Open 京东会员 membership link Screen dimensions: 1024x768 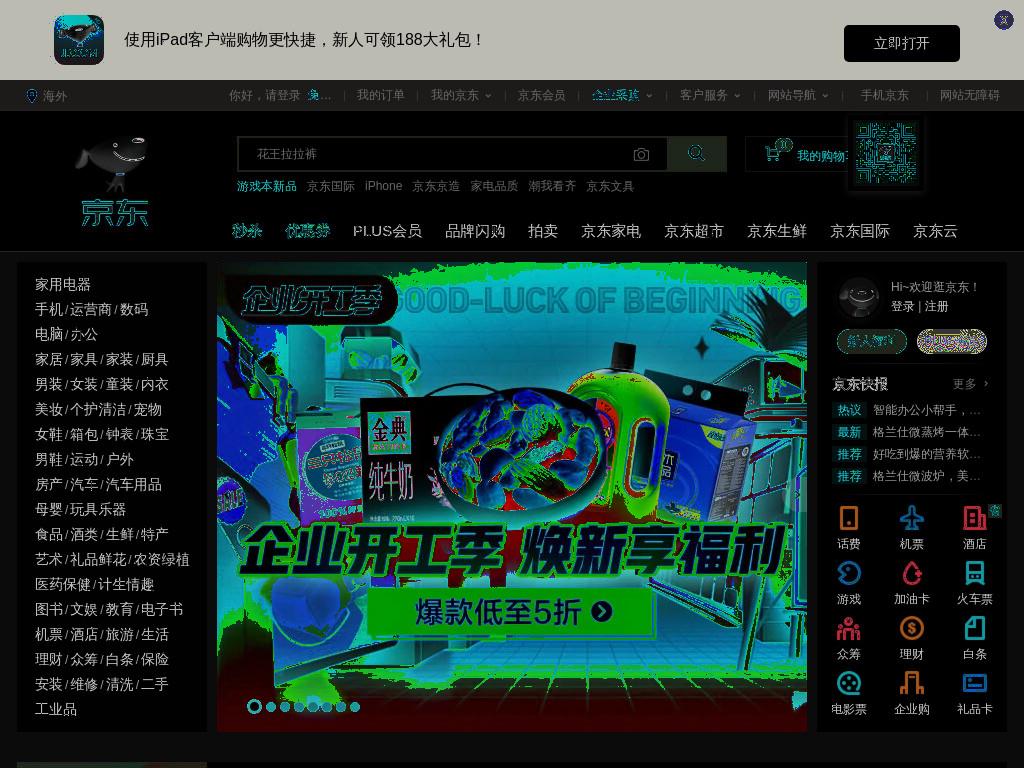click(x=541, y=95)
